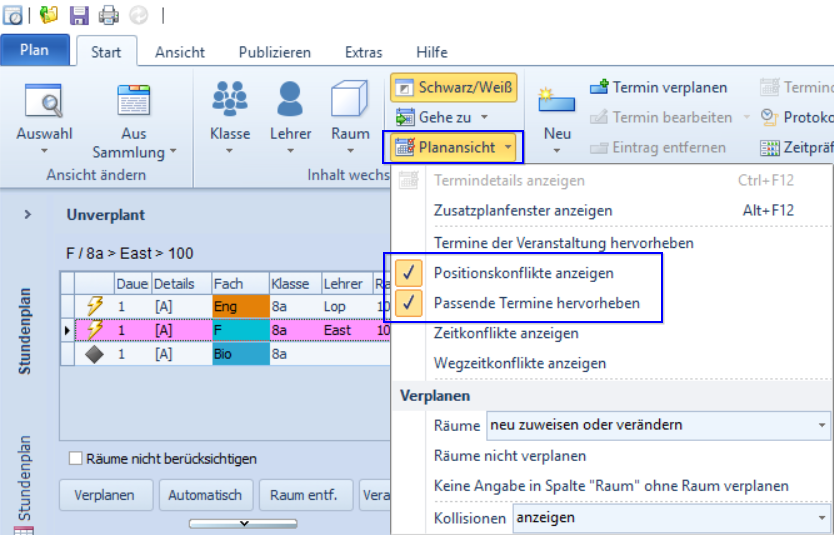Click the Zeitpräferenzen grid icon
Image resolution: width=834 pixels, height=535 pixels.
[x=770, y=148]
